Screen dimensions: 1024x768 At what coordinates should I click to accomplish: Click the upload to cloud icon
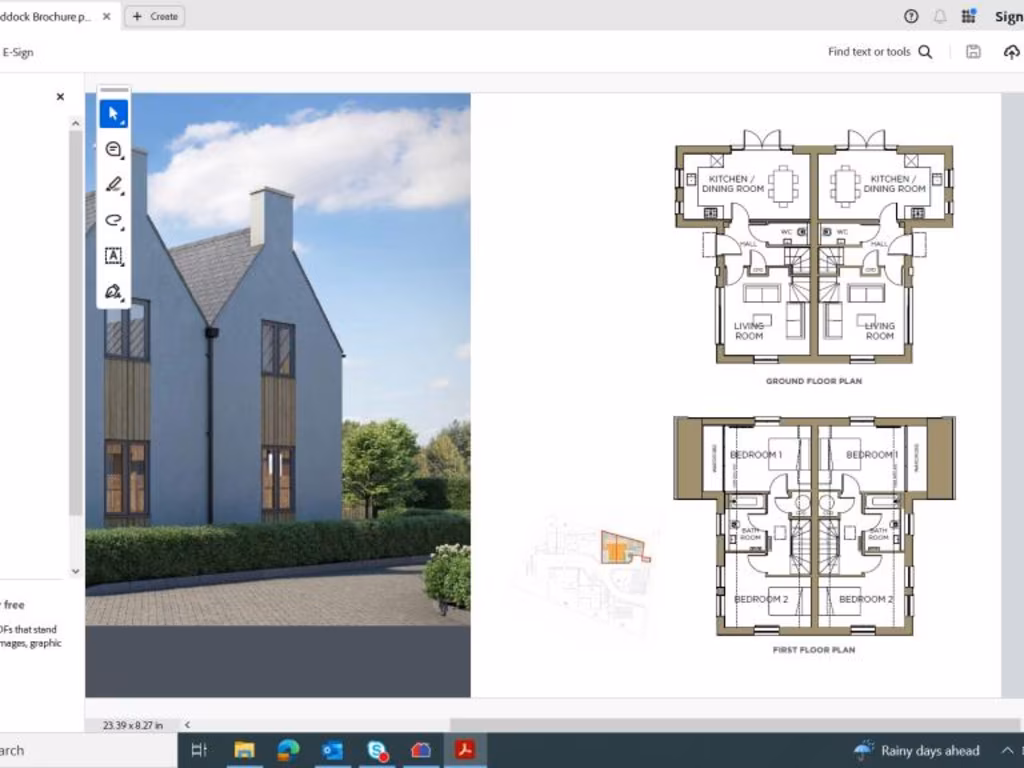[x=1011, y=52]
